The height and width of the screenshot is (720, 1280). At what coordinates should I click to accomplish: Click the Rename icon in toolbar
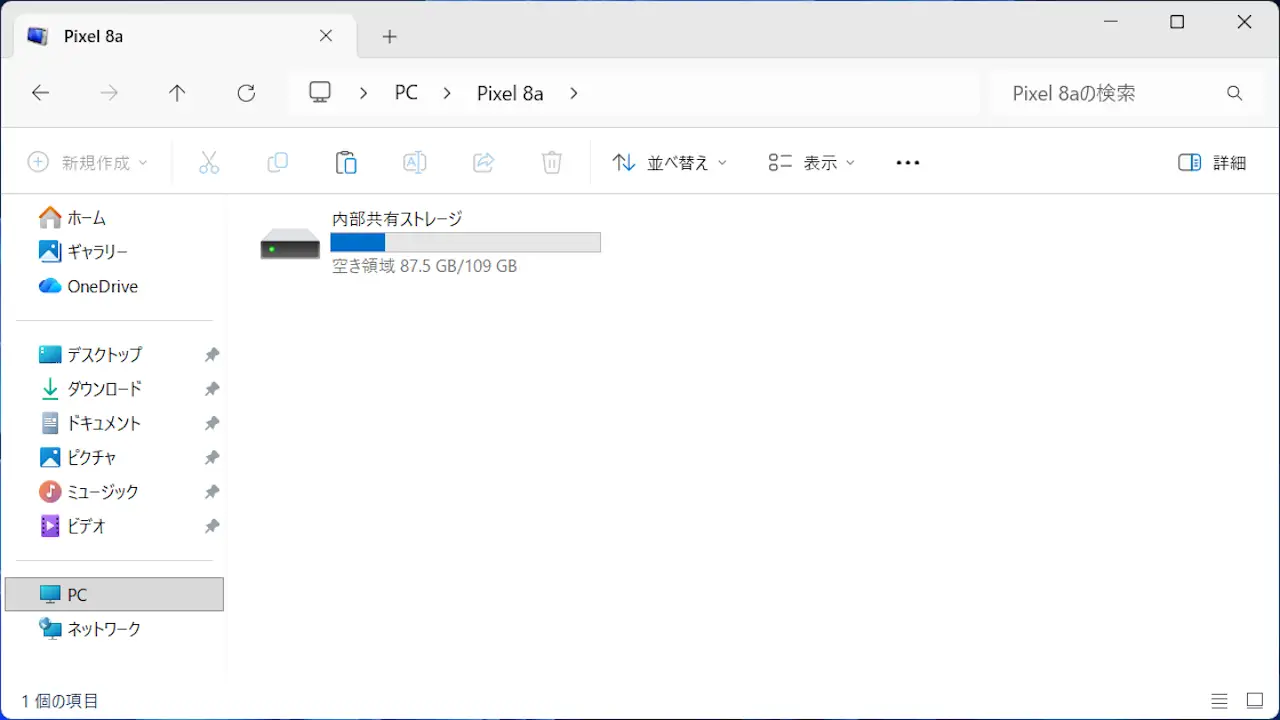[x=414, y=163]
